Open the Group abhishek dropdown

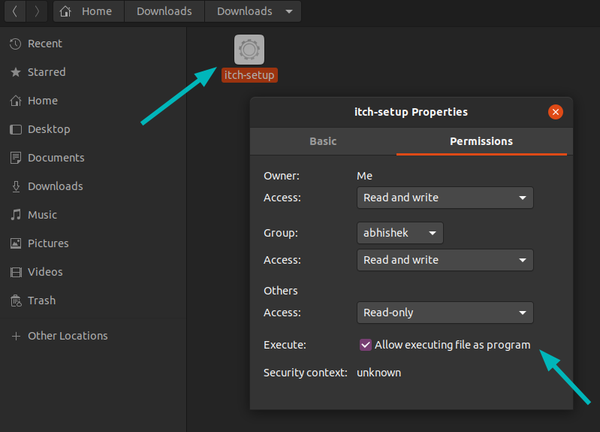coord(400,232)
